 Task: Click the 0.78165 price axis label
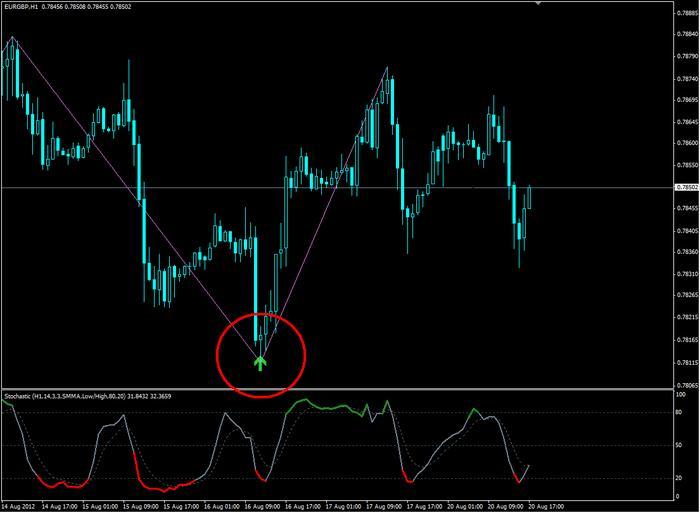point(688,340)
